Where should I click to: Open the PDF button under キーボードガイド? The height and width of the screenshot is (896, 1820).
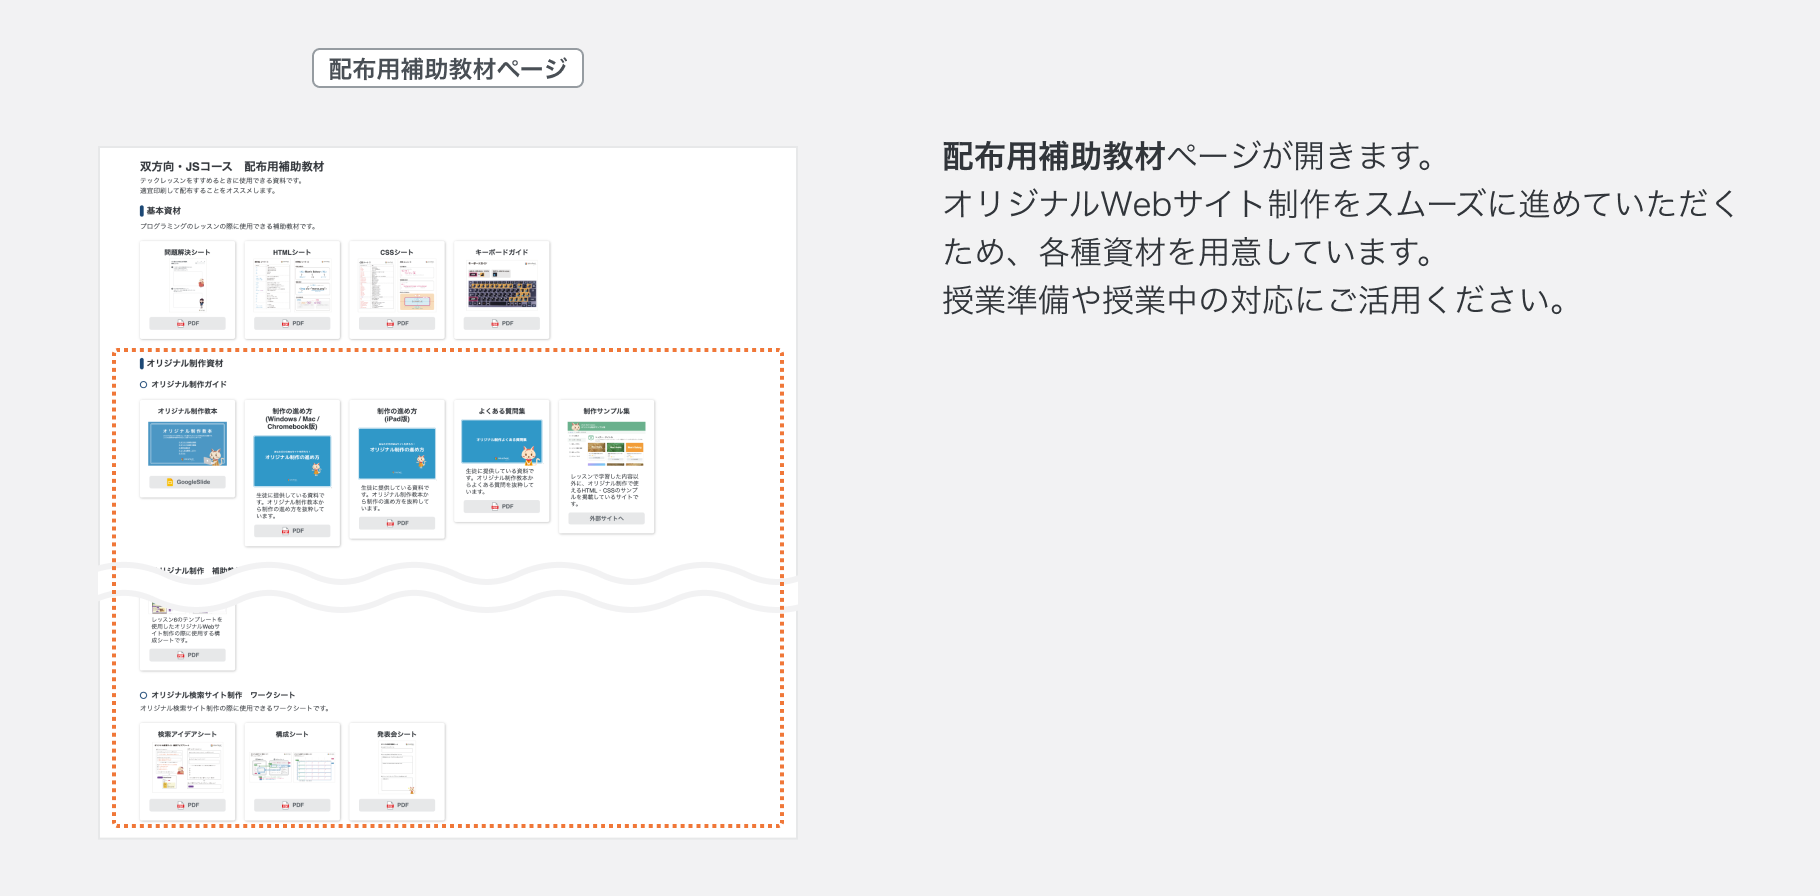(501, 323)
